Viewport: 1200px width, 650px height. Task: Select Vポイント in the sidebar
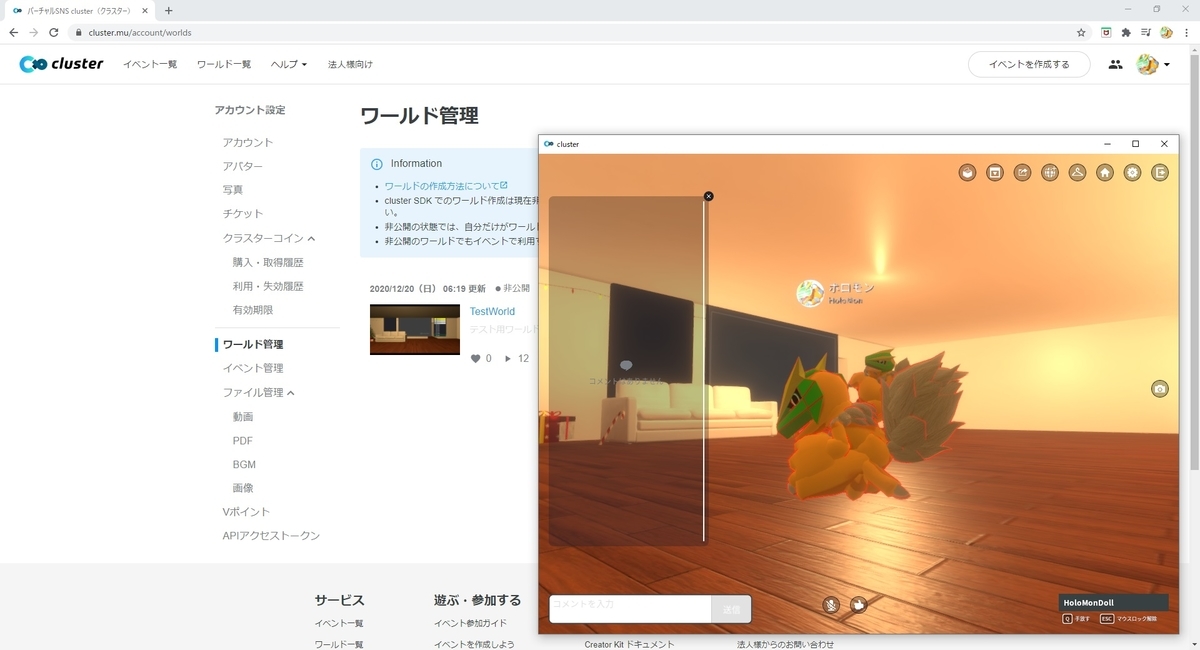pos(246,511)
